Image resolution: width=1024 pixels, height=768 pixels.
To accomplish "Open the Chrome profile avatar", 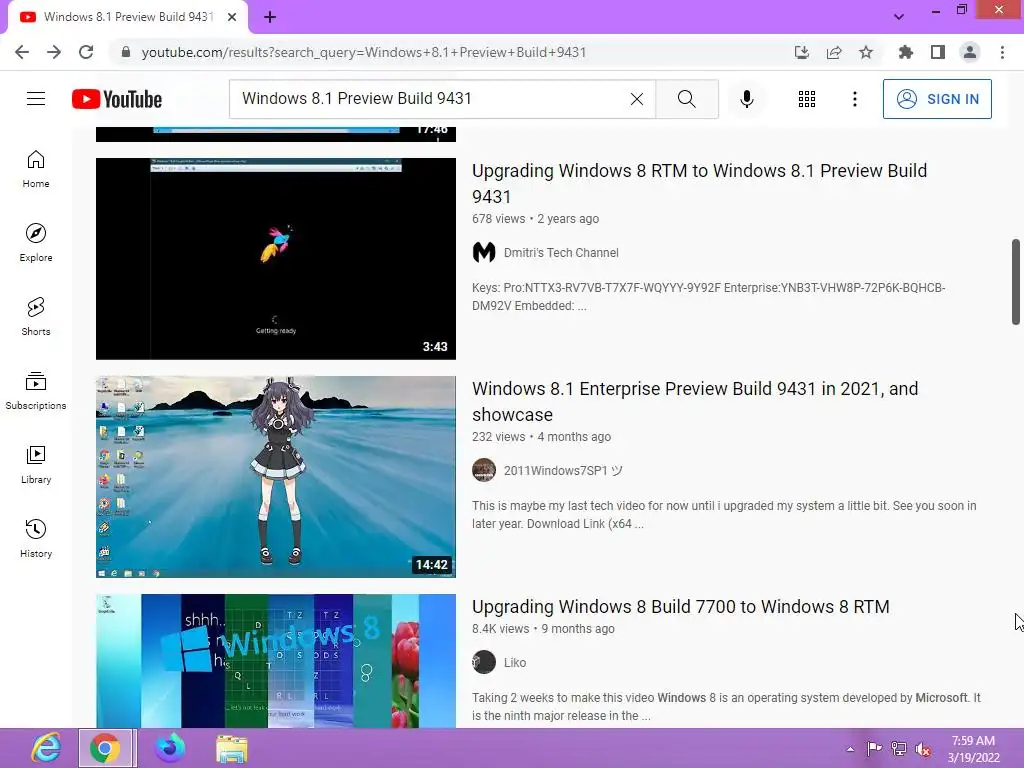I will pos(970,52).
